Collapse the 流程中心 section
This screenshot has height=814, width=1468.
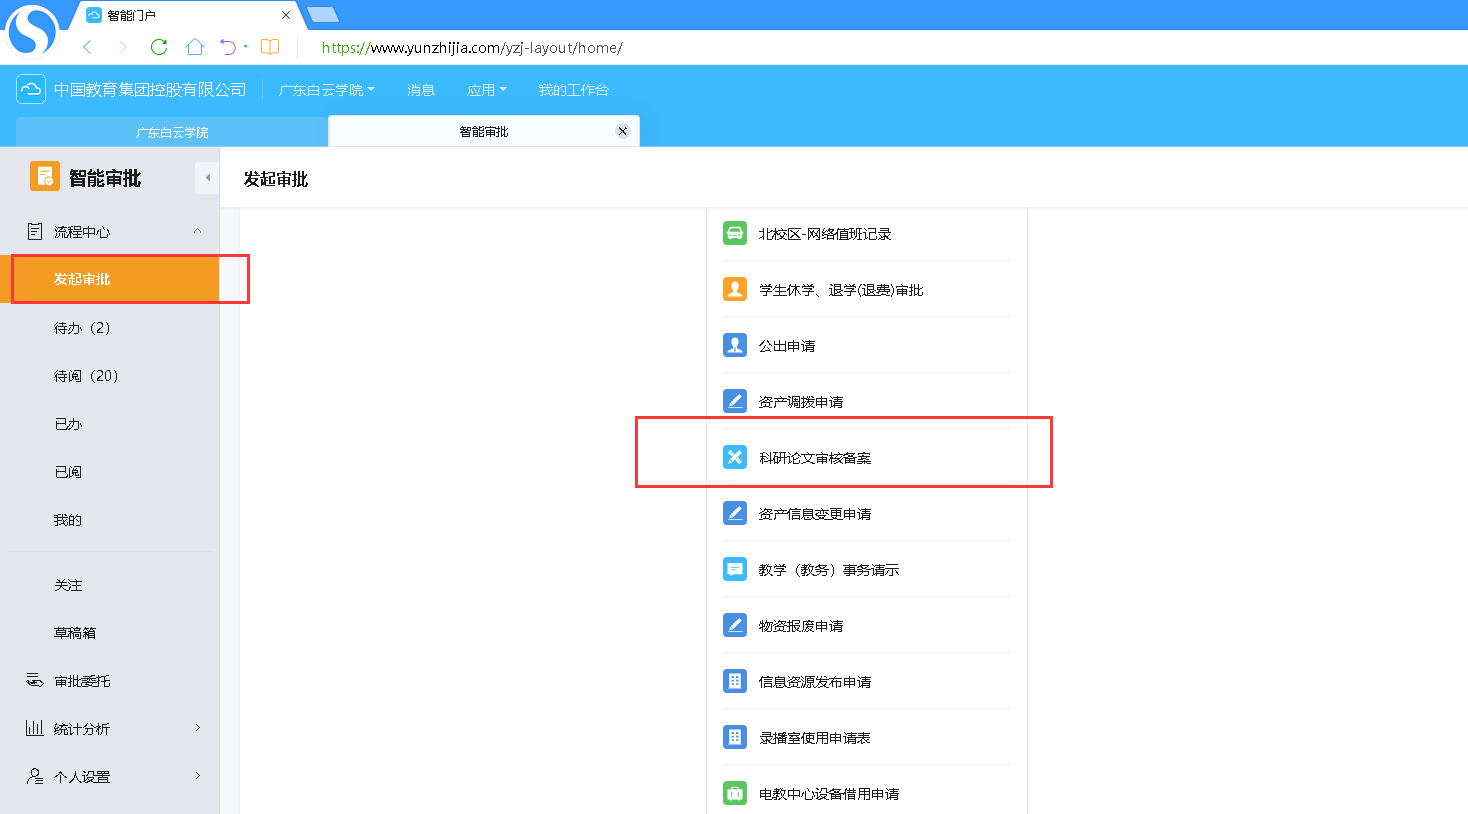197,231
